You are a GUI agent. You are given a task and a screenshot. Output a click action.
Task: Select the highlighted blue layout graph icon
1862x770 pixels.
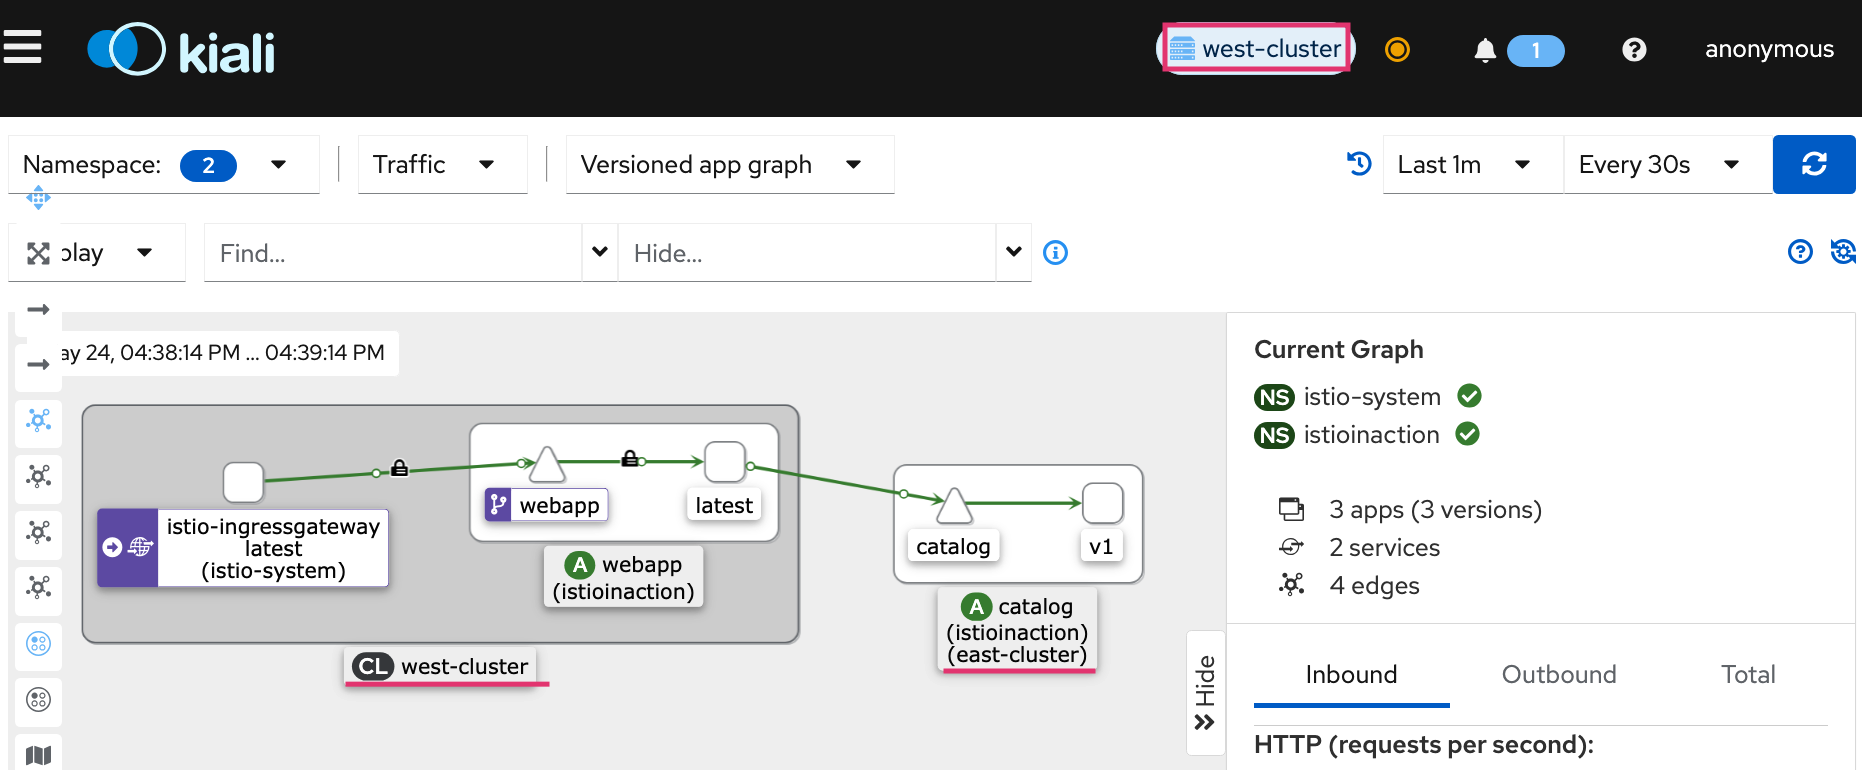(38, 420)
